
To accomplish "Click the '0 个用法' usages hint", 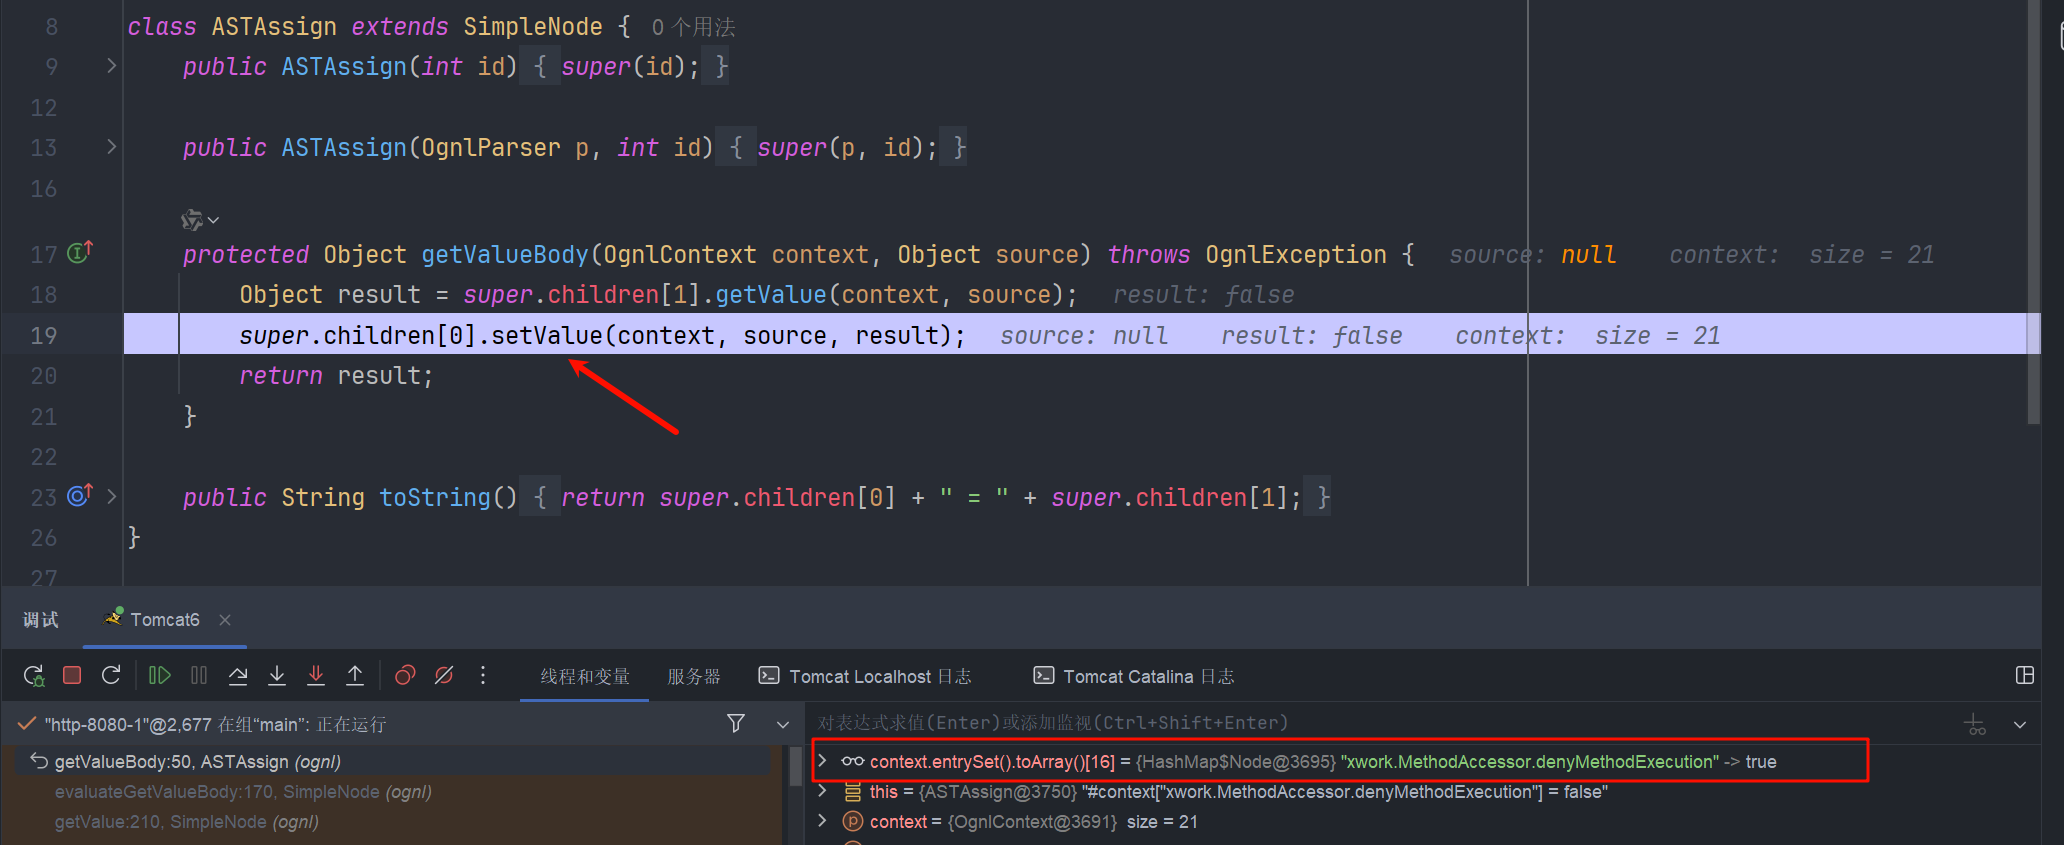I will click(693, 27).
